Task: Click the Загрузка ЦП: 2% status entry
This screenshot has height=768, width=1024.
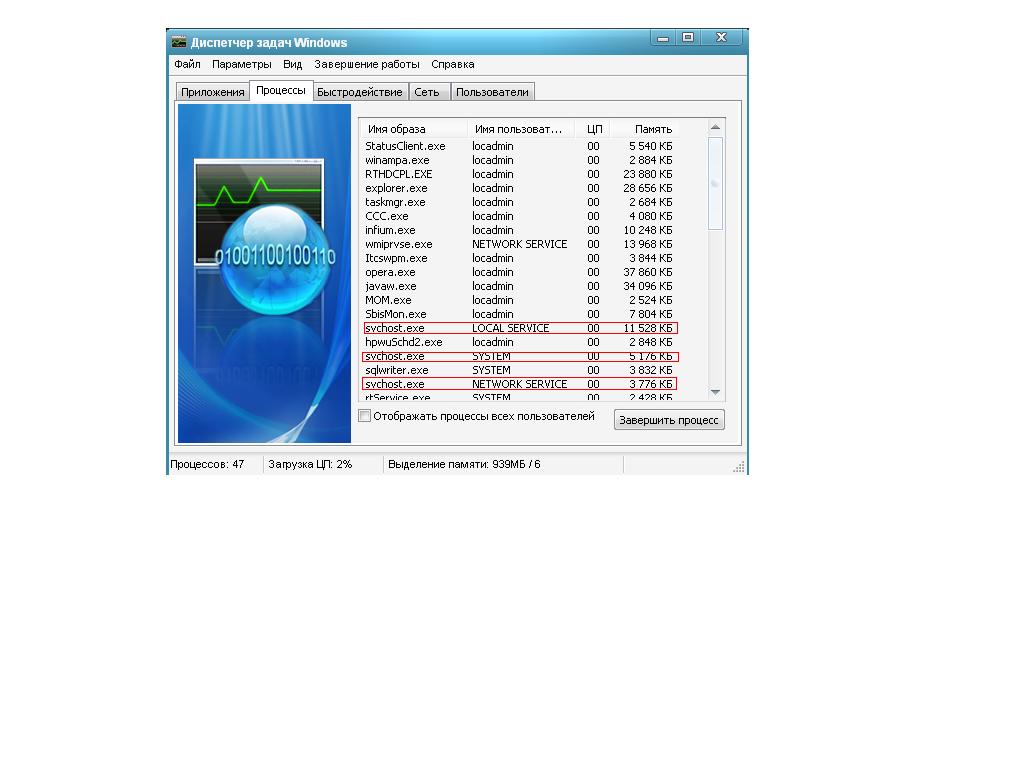Action: tap(310, 464)
